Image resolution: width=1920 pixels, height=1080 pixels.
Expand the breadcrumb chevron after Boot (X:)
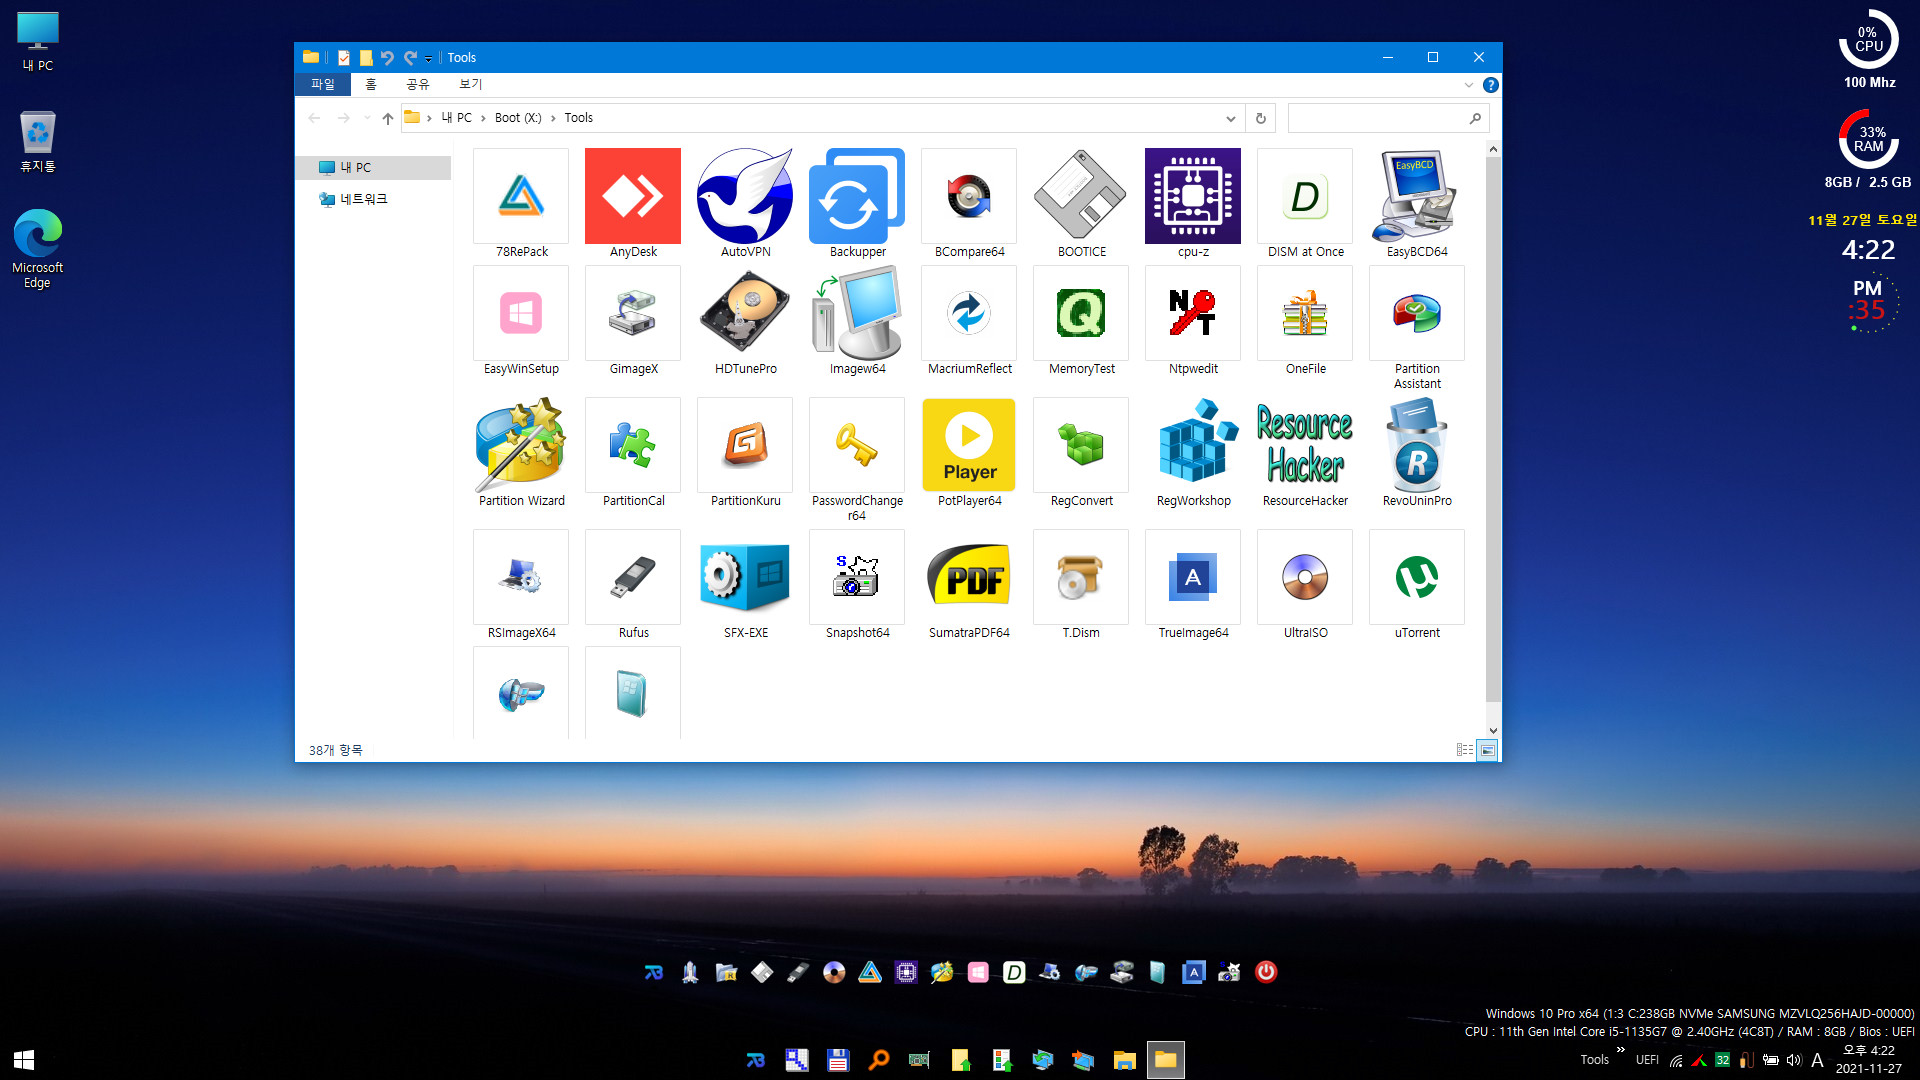click(x=552, y=118)
